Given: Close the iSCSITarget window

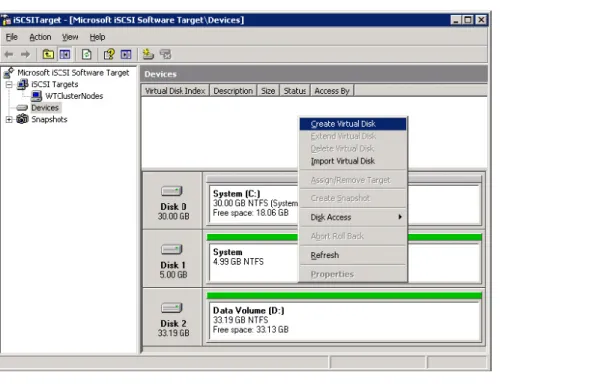Looking at the screenshot, I should coord(481,20).
